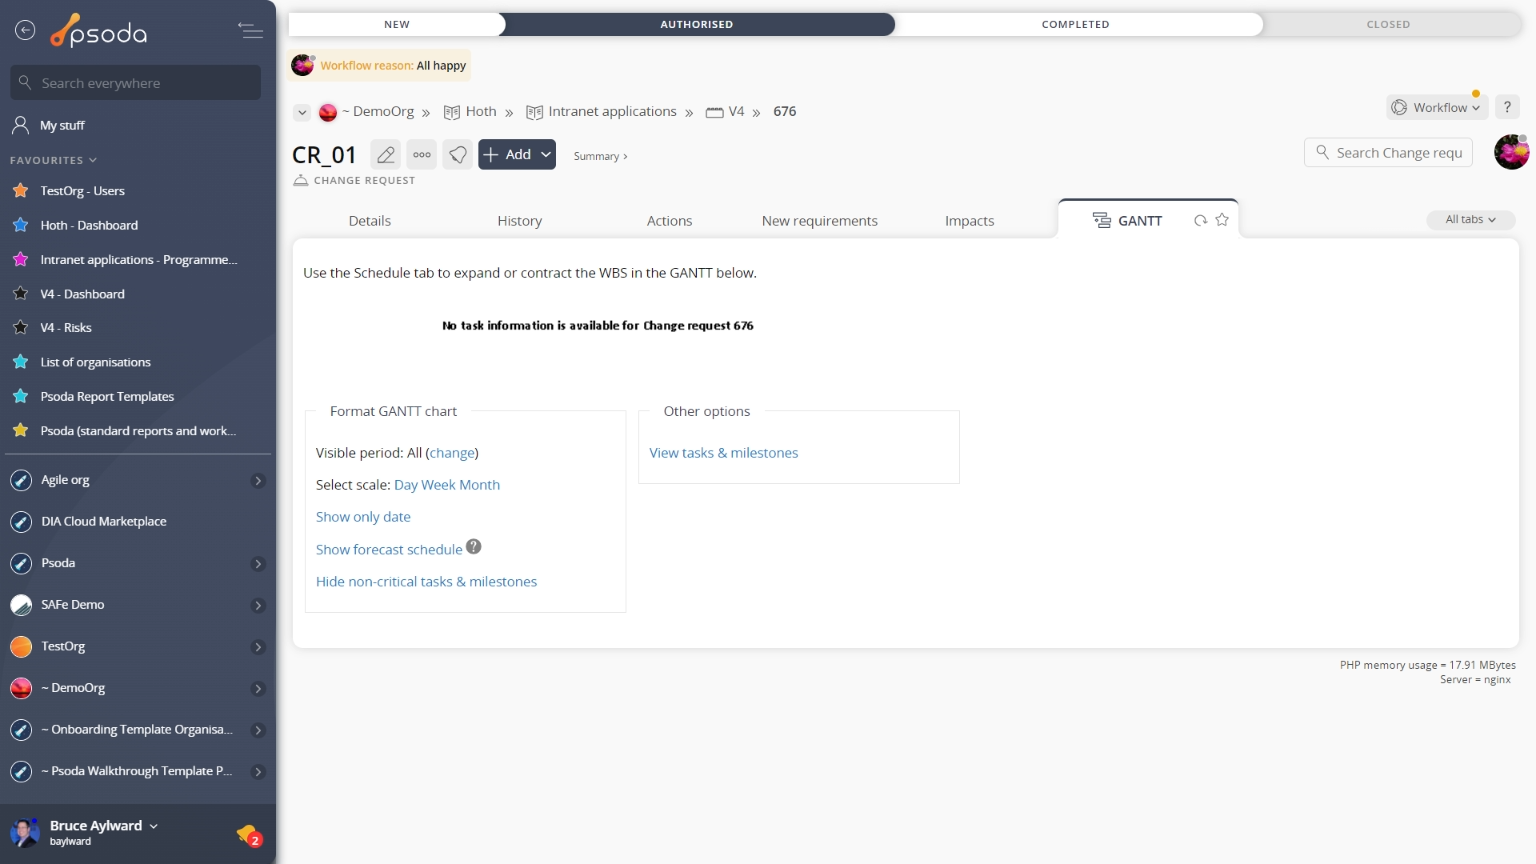
Task: Click the tag icon next to CR_01
Action: 457,154
